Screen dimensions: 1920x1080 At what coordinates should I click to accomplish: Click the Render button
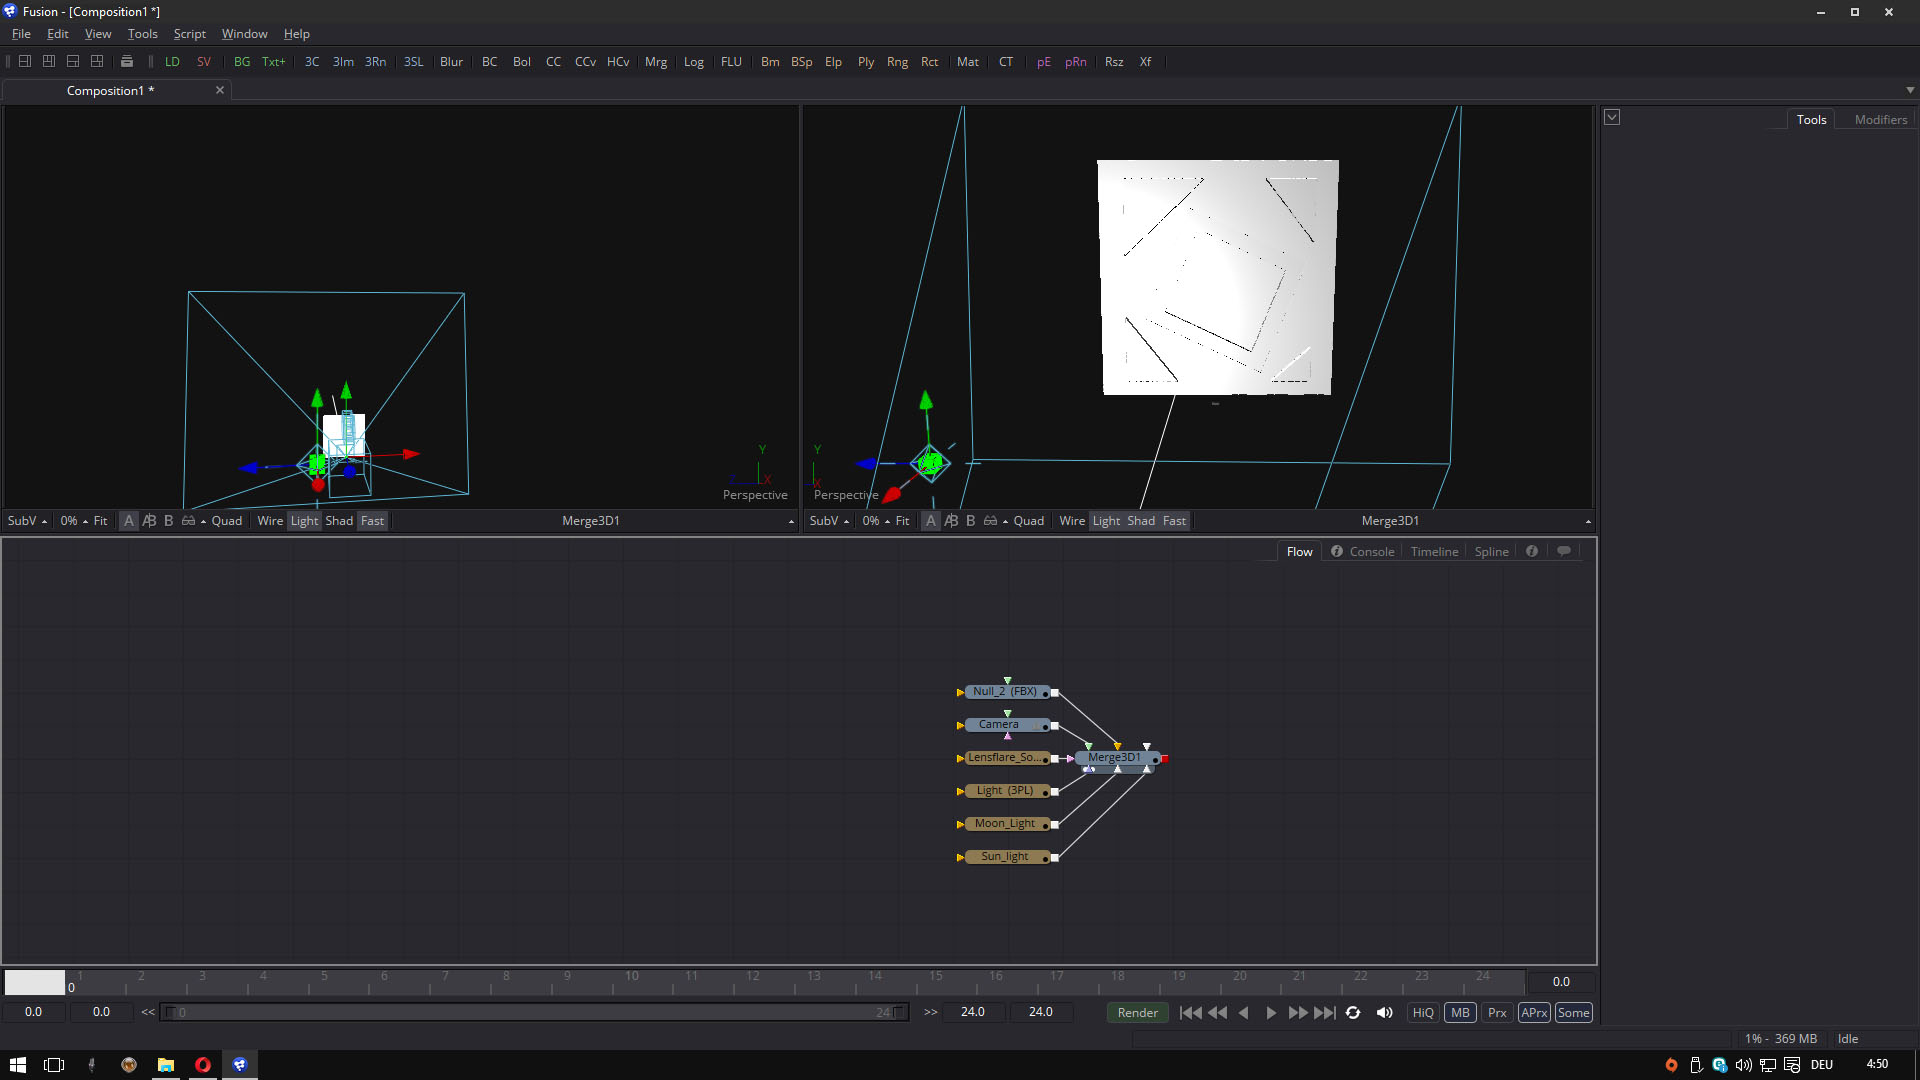click(1138, 1013)
